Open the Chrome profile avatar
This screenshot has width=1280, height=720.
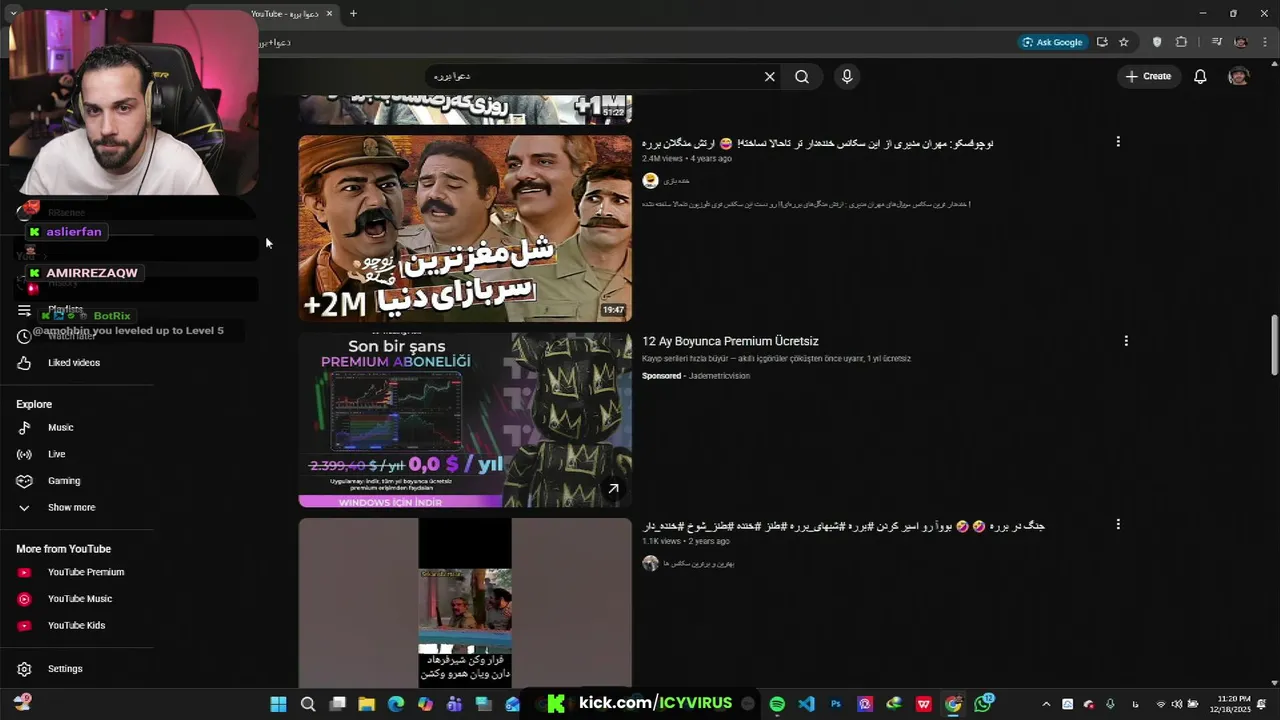[1241, 42]
